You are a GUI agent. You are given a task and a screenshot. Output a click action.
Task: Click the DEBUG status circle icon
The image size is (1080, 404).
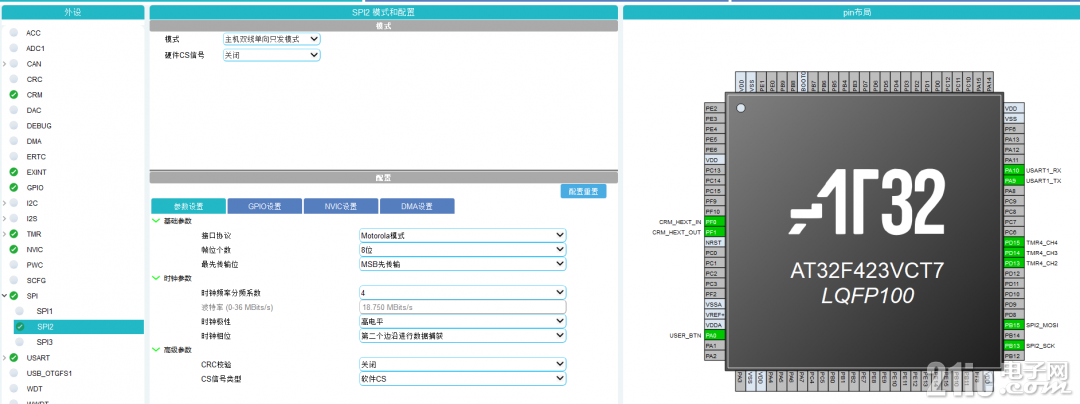(14, 125)
